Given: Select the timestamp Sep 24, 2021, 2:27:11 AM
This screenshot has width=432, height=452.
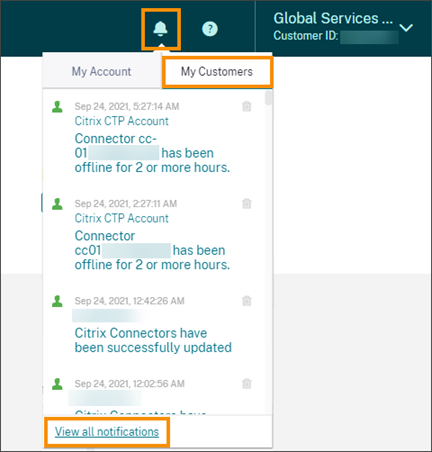Looking at the screenshot, I should pyautogui.click(x=126, y=203).
